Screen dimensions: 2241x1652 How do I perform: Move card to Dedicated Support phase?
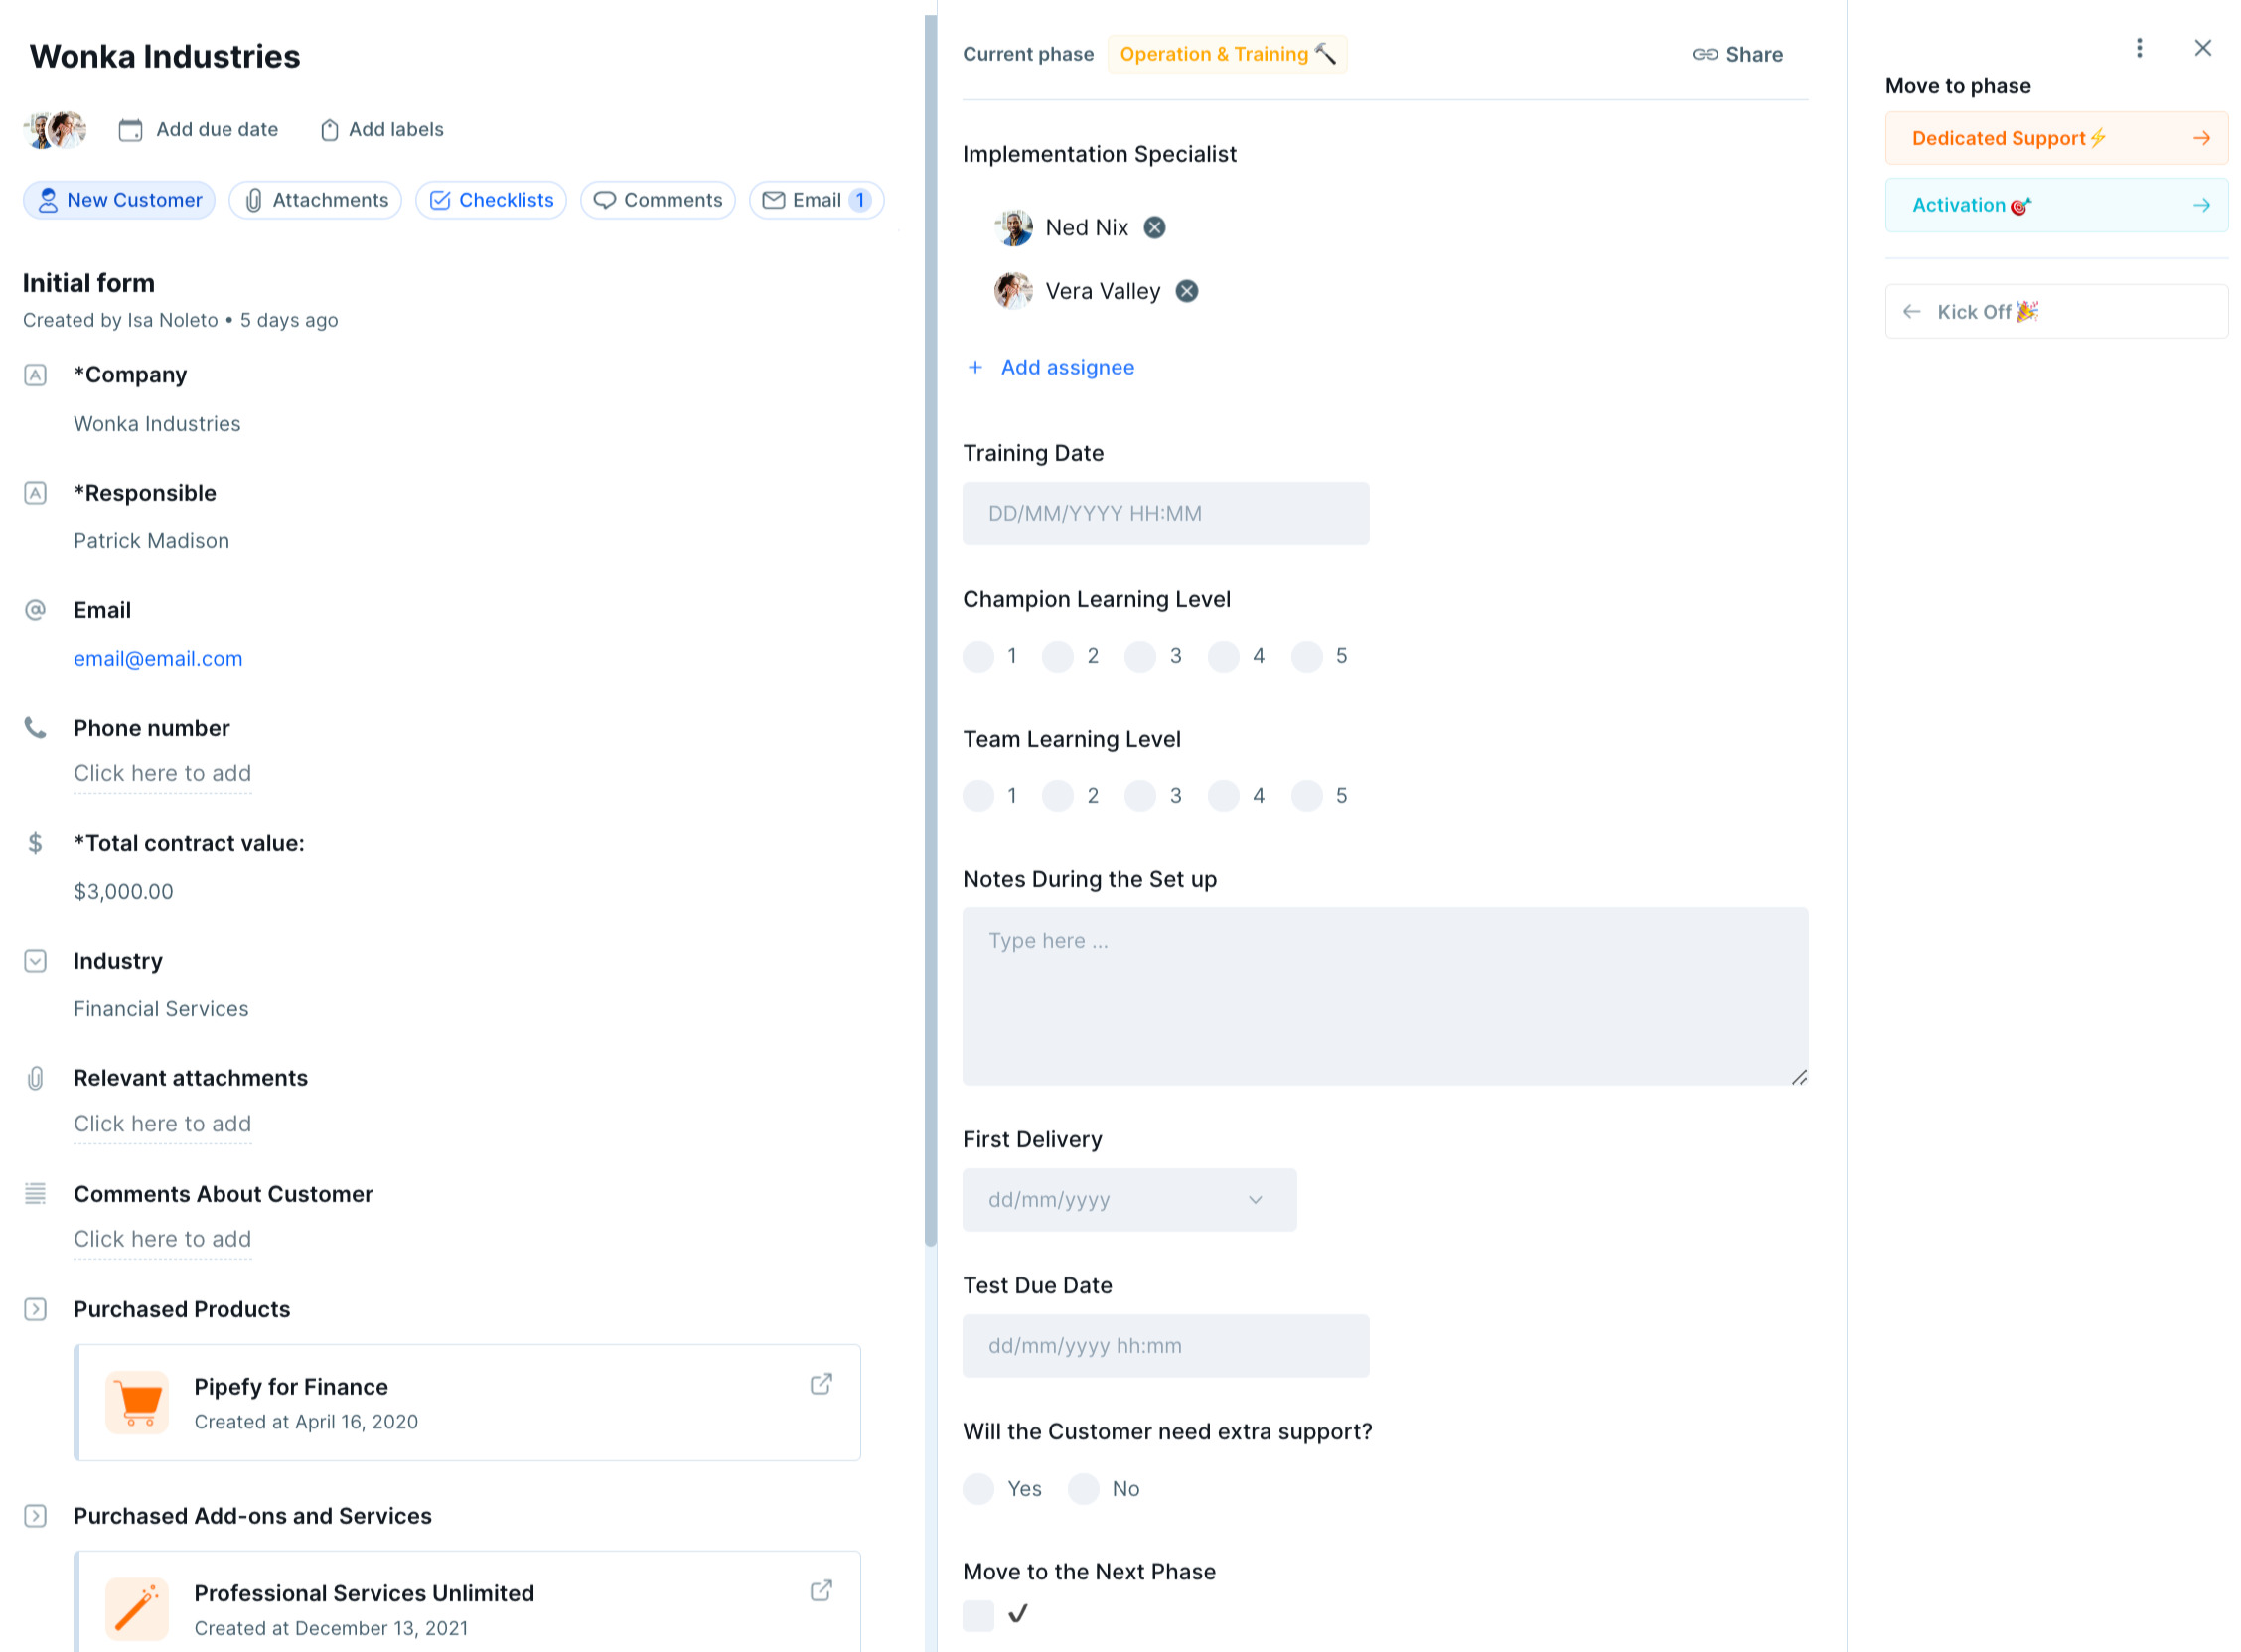[x=2055, y=138]
